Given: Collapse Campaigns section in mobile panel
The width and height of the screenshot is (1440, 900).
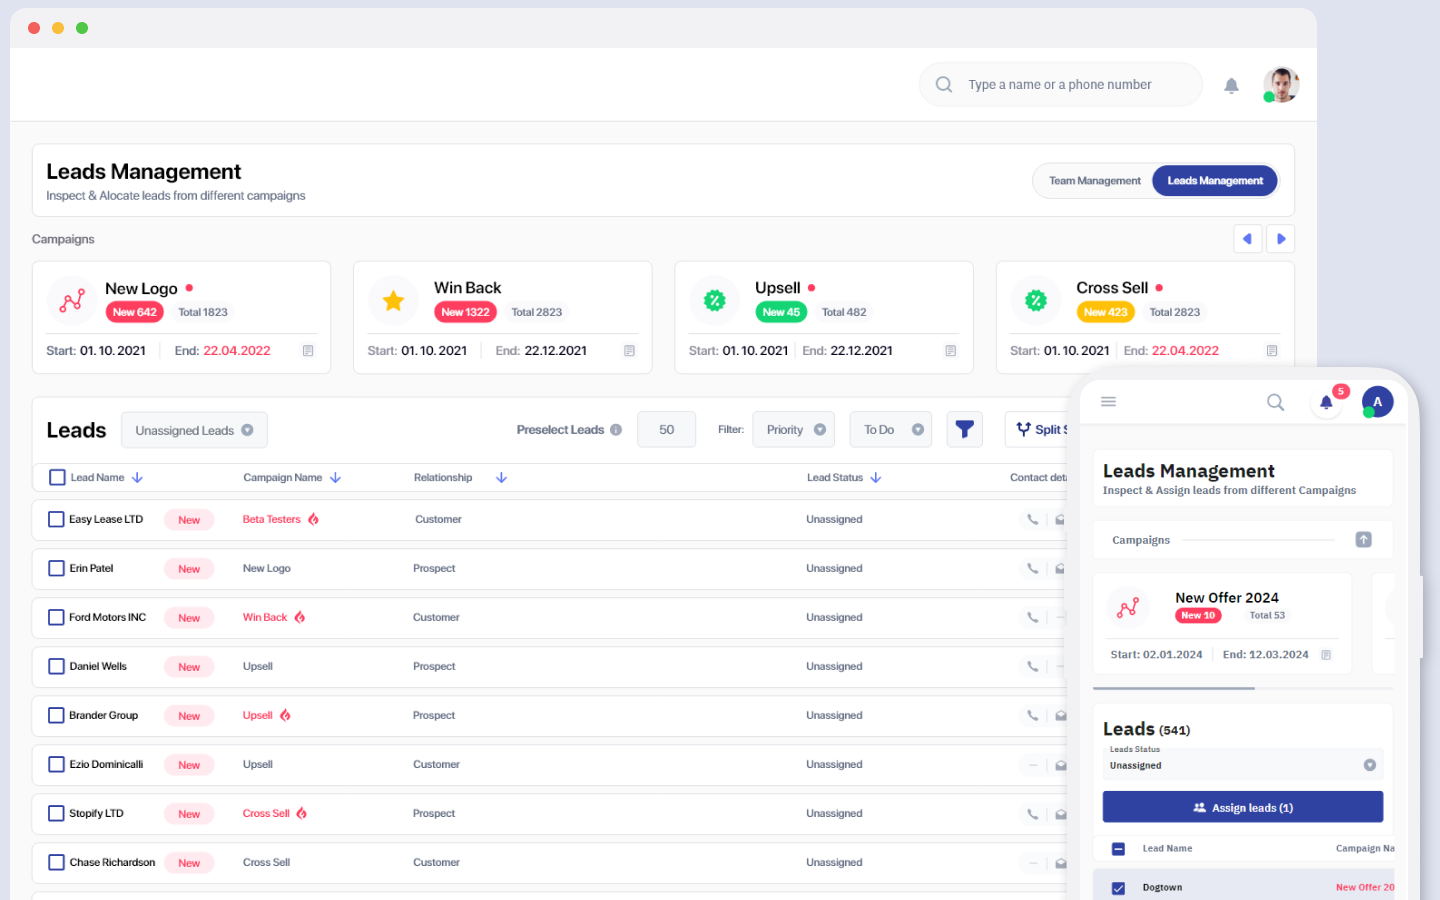Looking at the screenshot, I should pos(1363,540).
